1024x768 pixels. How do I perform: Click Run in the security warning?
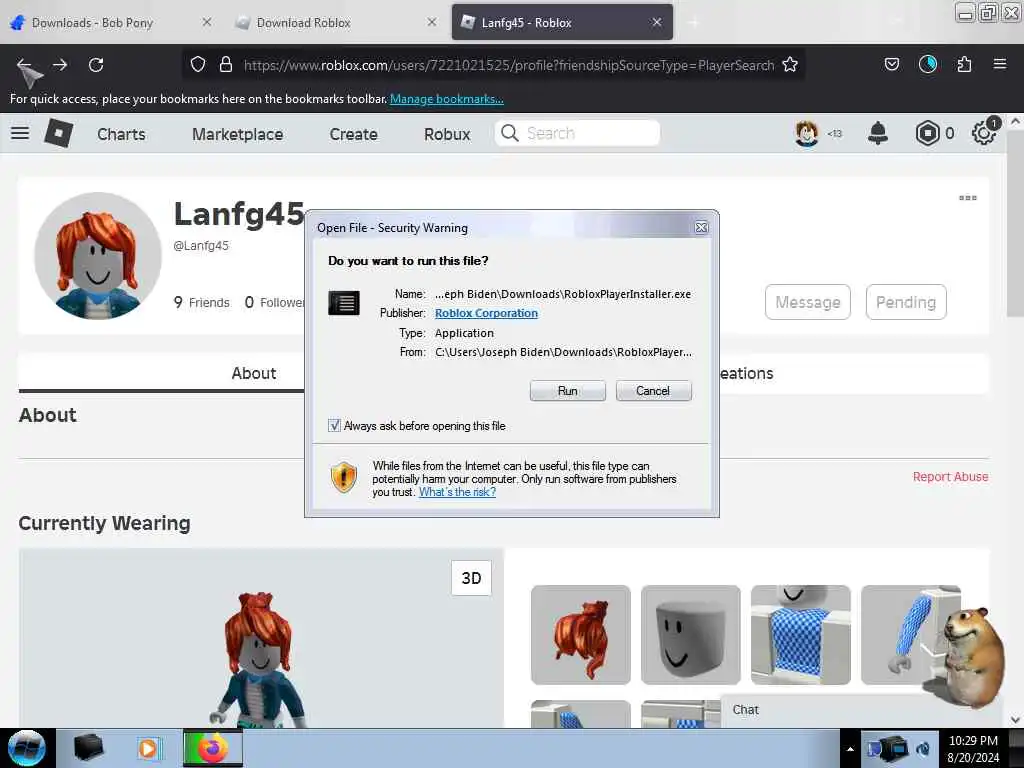568,391
